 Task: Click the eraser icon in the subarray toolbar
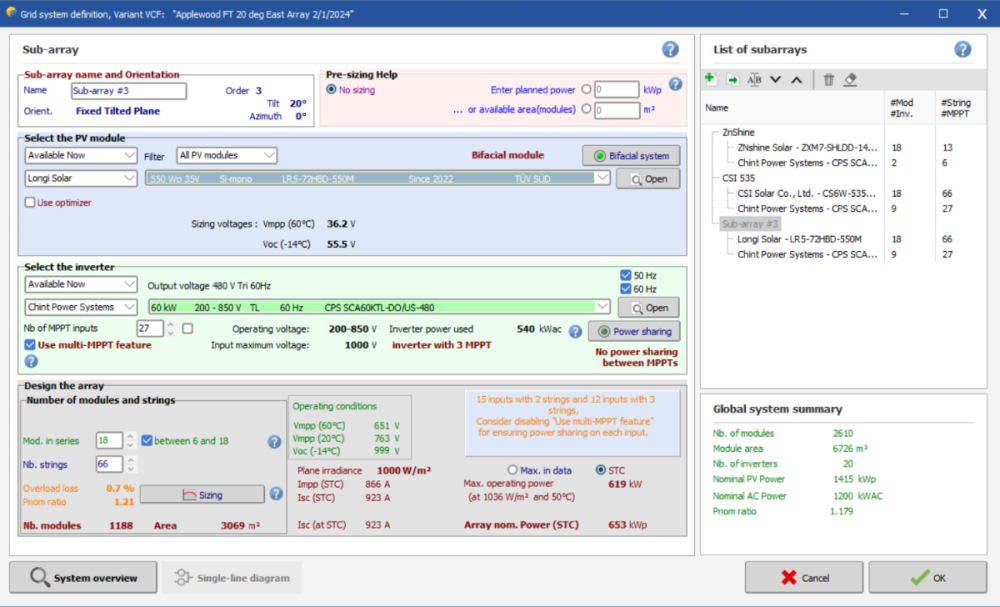[850, 79]
